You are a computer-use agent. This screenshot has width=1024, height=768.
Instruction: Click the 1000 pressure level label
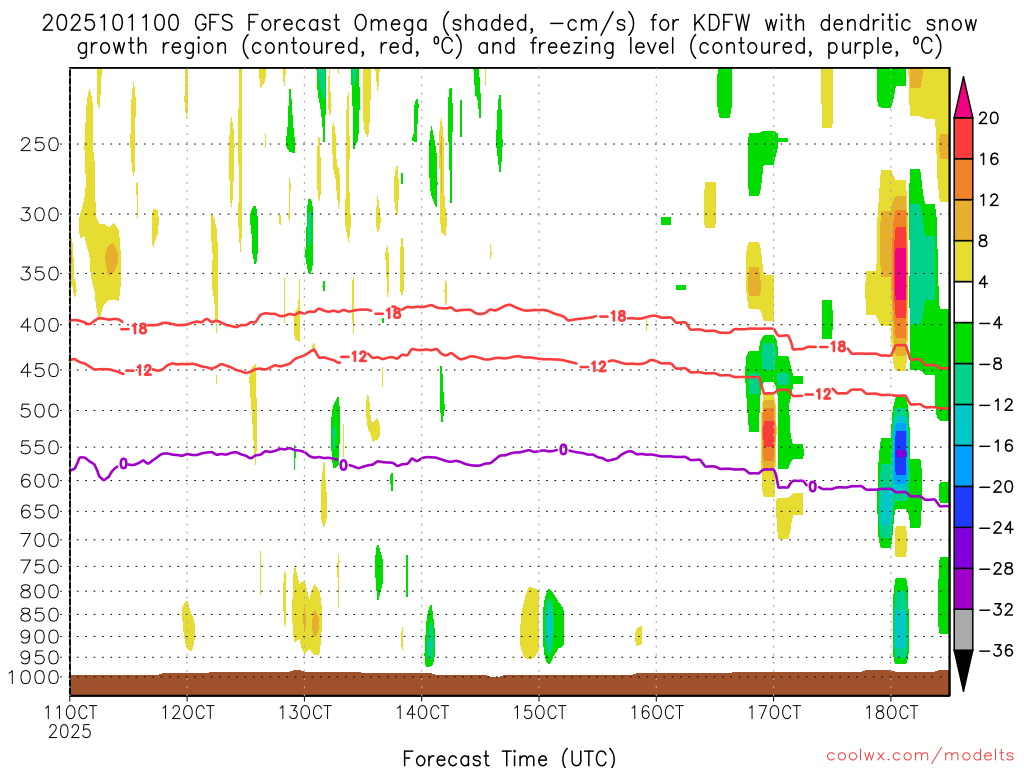[34, 677]
